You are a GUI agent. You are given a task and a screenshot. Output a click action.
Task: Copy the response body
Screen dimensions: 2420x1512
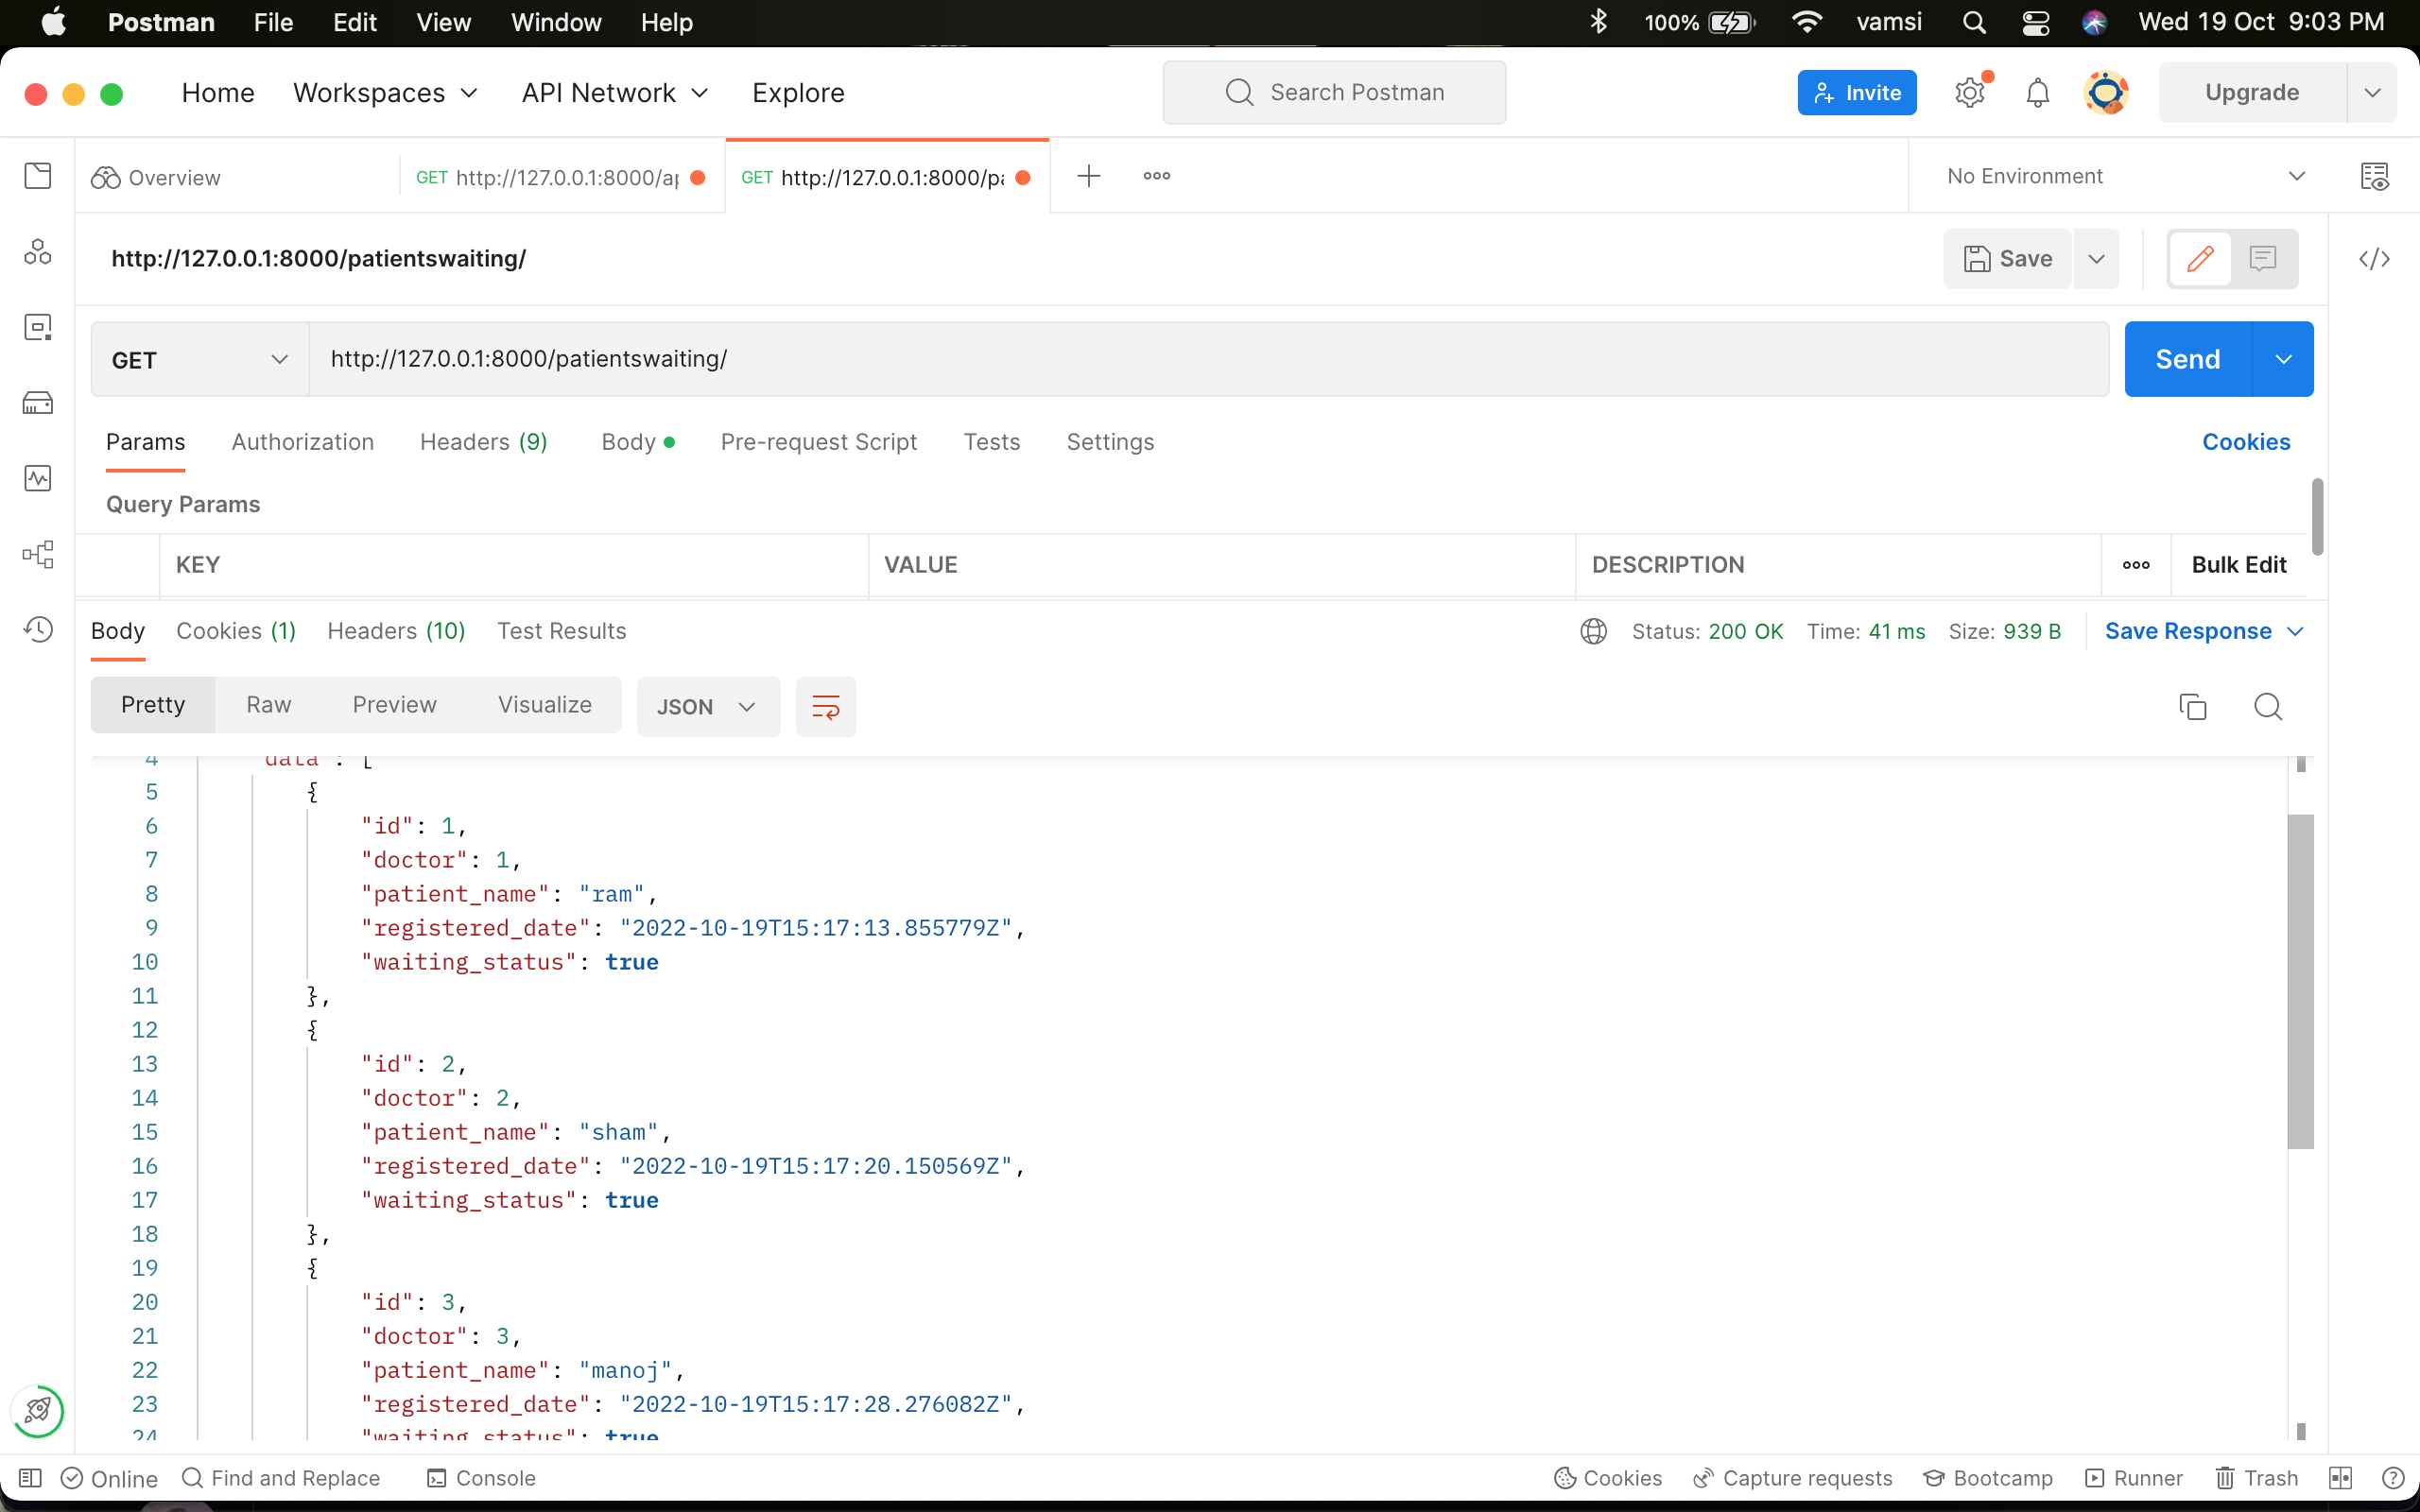pos(2193,706)
